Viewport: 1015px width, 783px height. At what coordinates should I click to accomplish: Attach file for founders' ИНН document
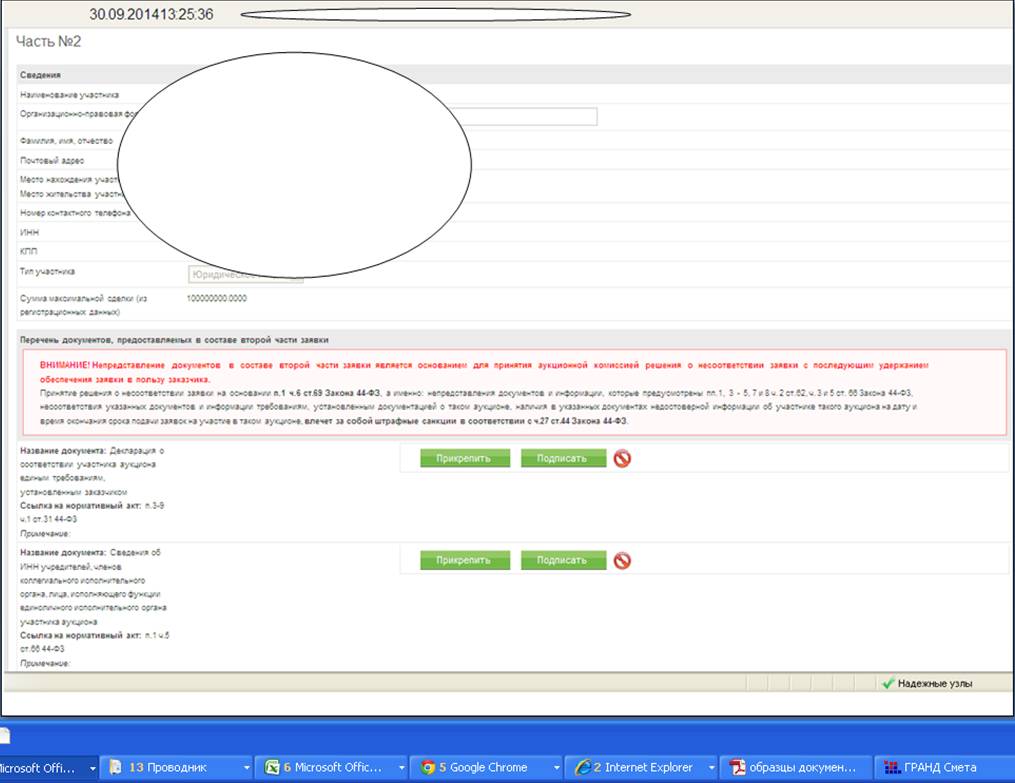(x=464, y=561)
